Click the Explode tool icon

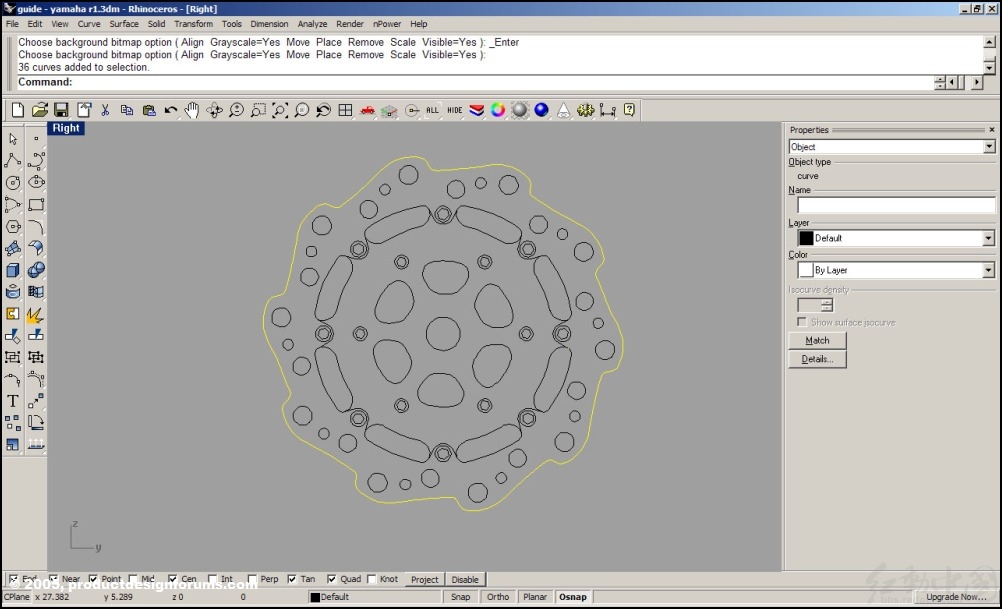(x=35, y=313)
